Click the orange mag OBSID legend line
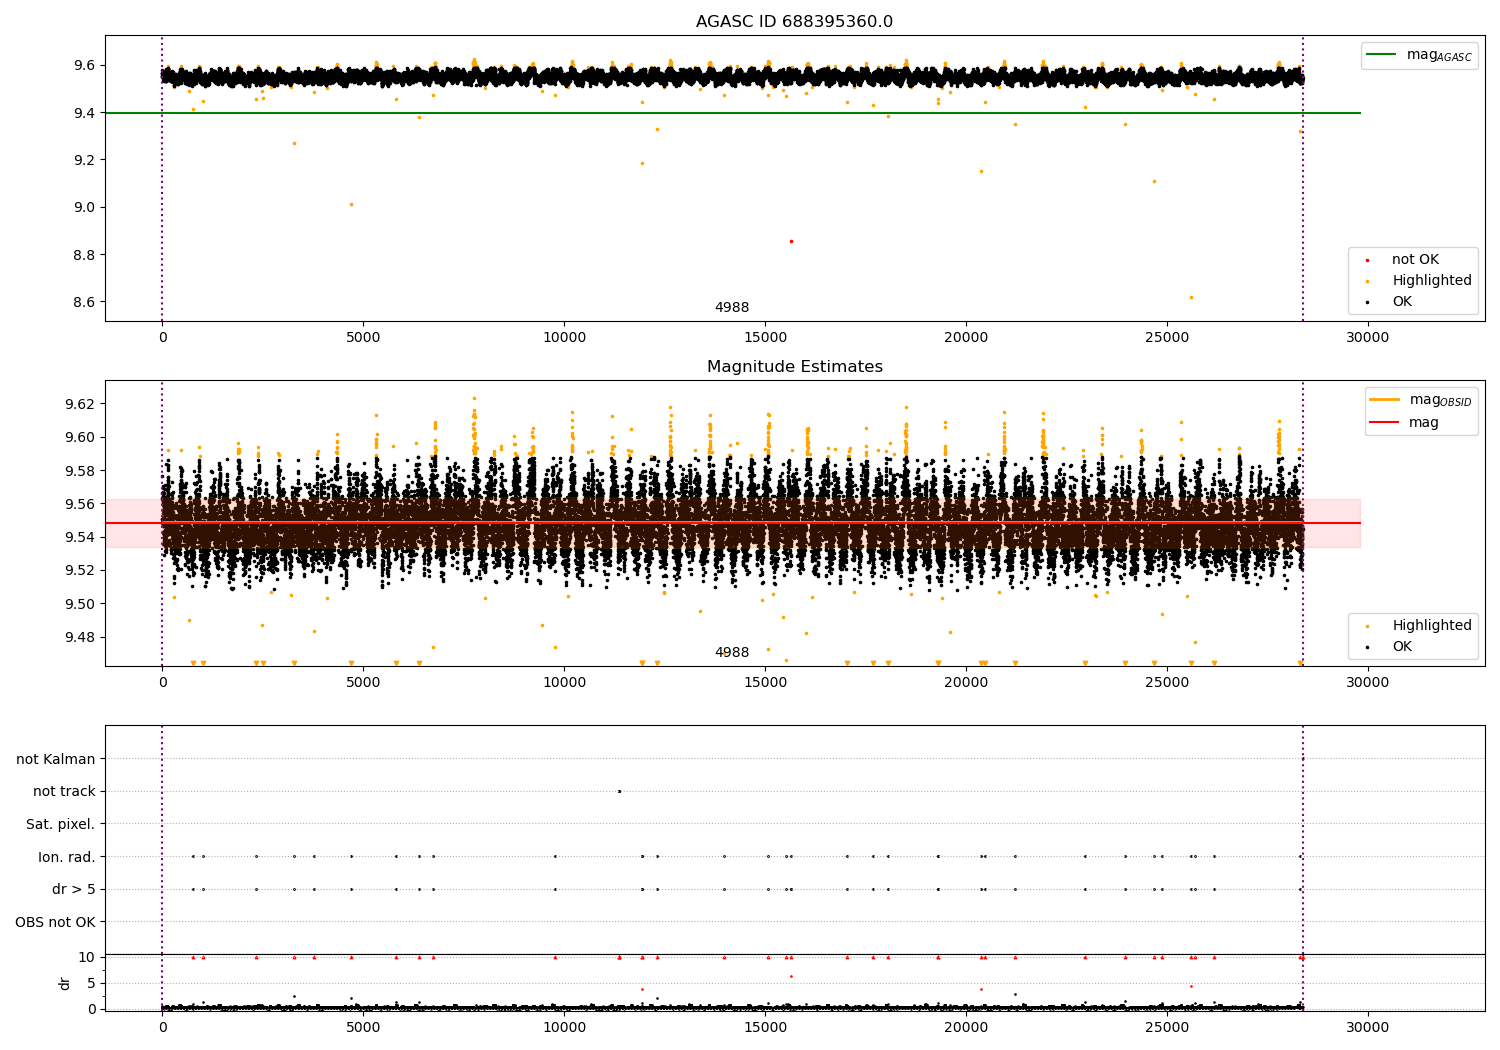This screenshot has width=1500, height=1050. pyautogui.click(x=1384, y=400)
